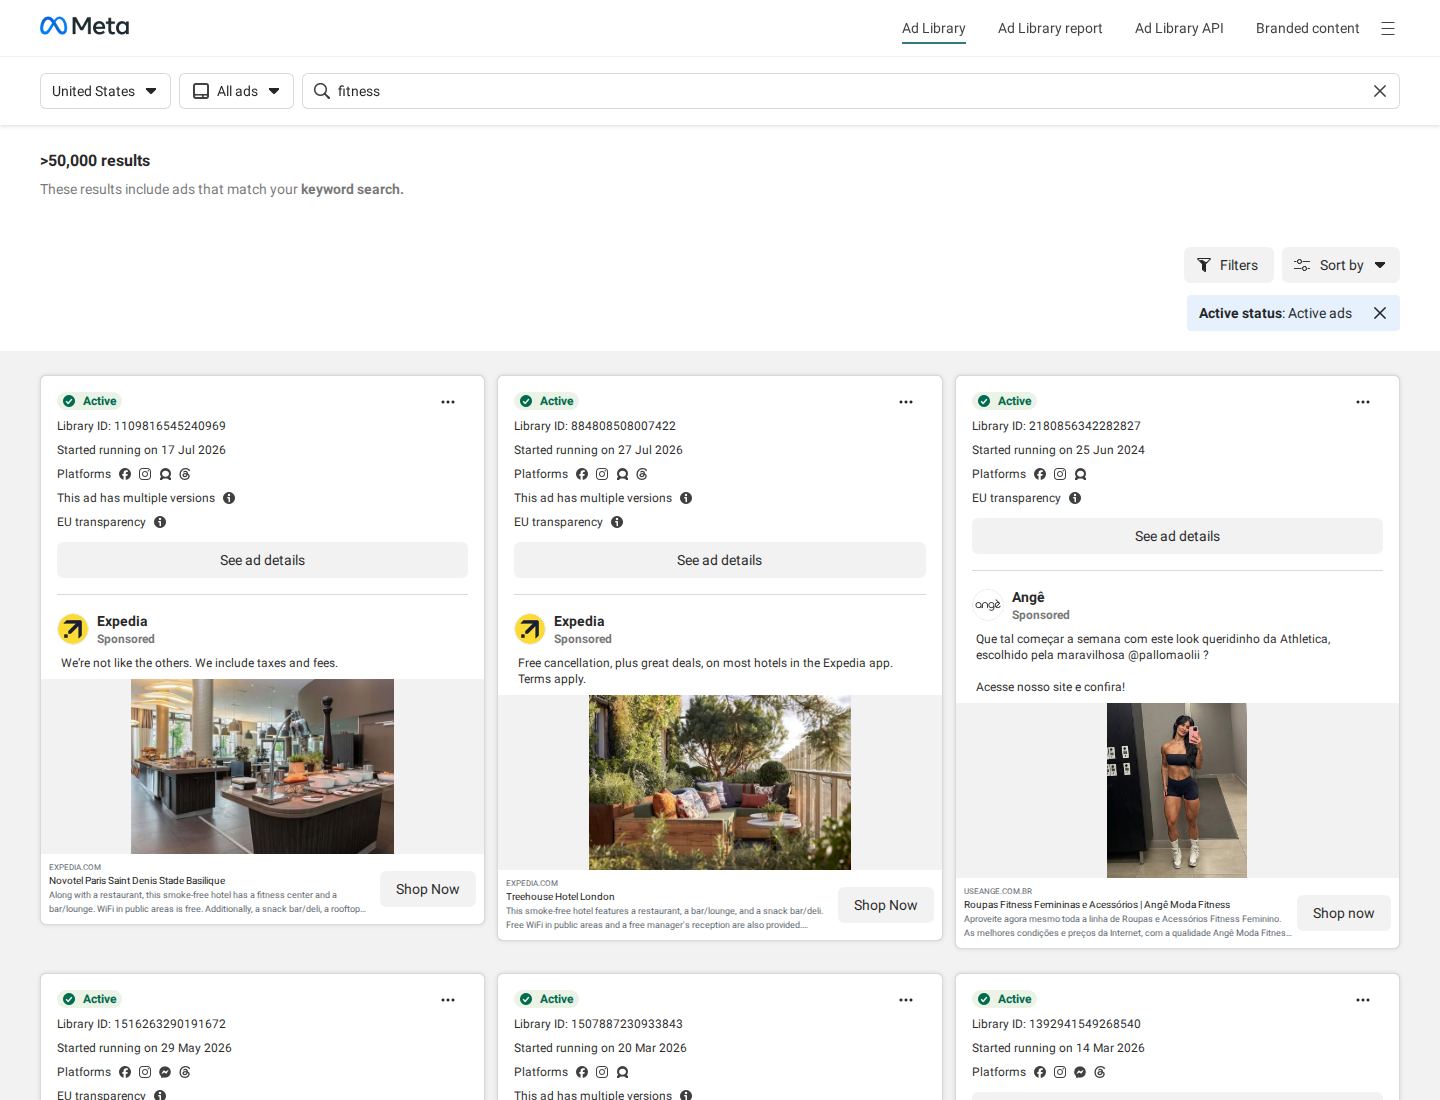The height and width of the screenshot is (1100, 1440).
Task: Expand the Sort by dropdown
Action: 1341,265
